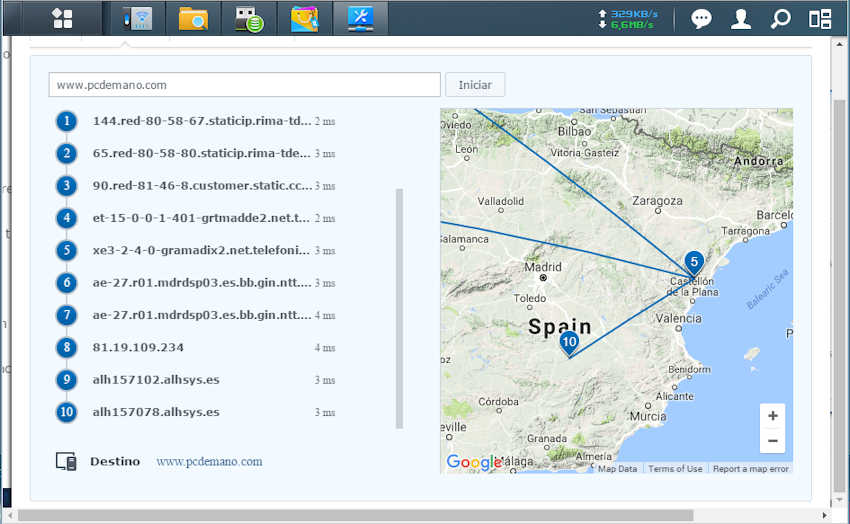850x524 pixels.
Task: Open the File Station folder icon
Action: [194, 18]
